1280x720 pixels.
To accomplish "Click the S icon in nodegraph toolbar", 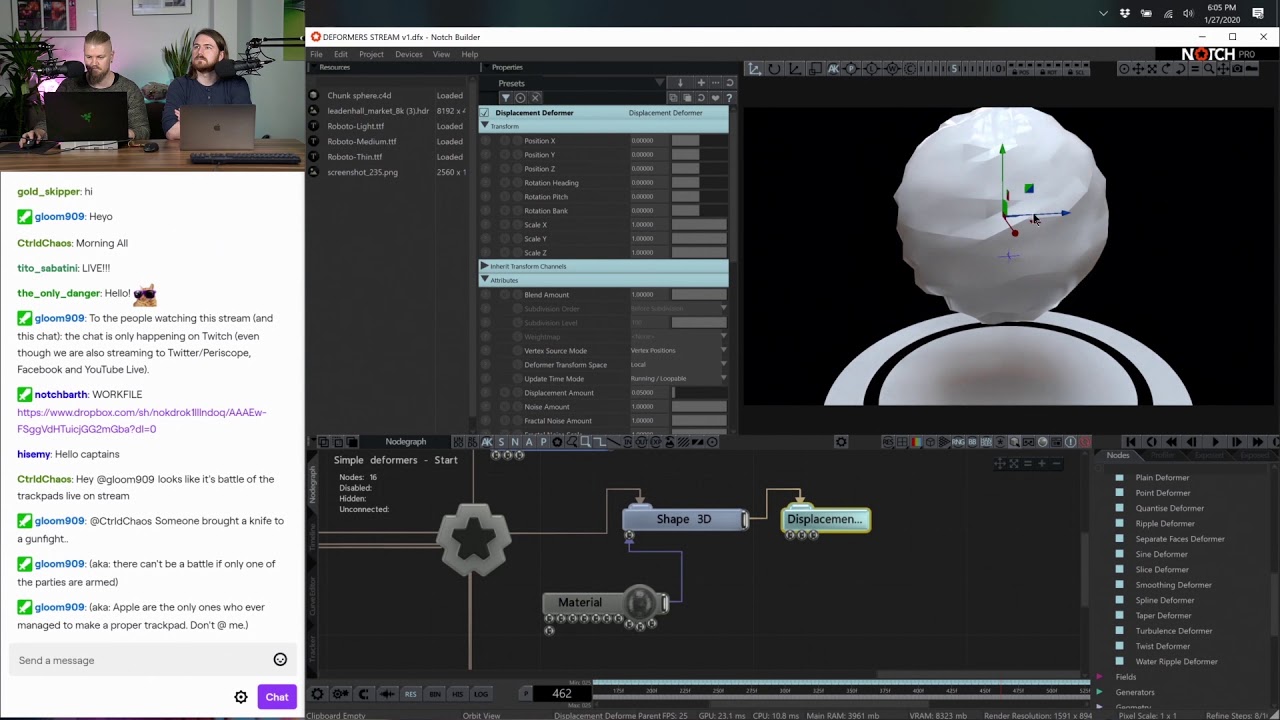I will click(501, 442).
